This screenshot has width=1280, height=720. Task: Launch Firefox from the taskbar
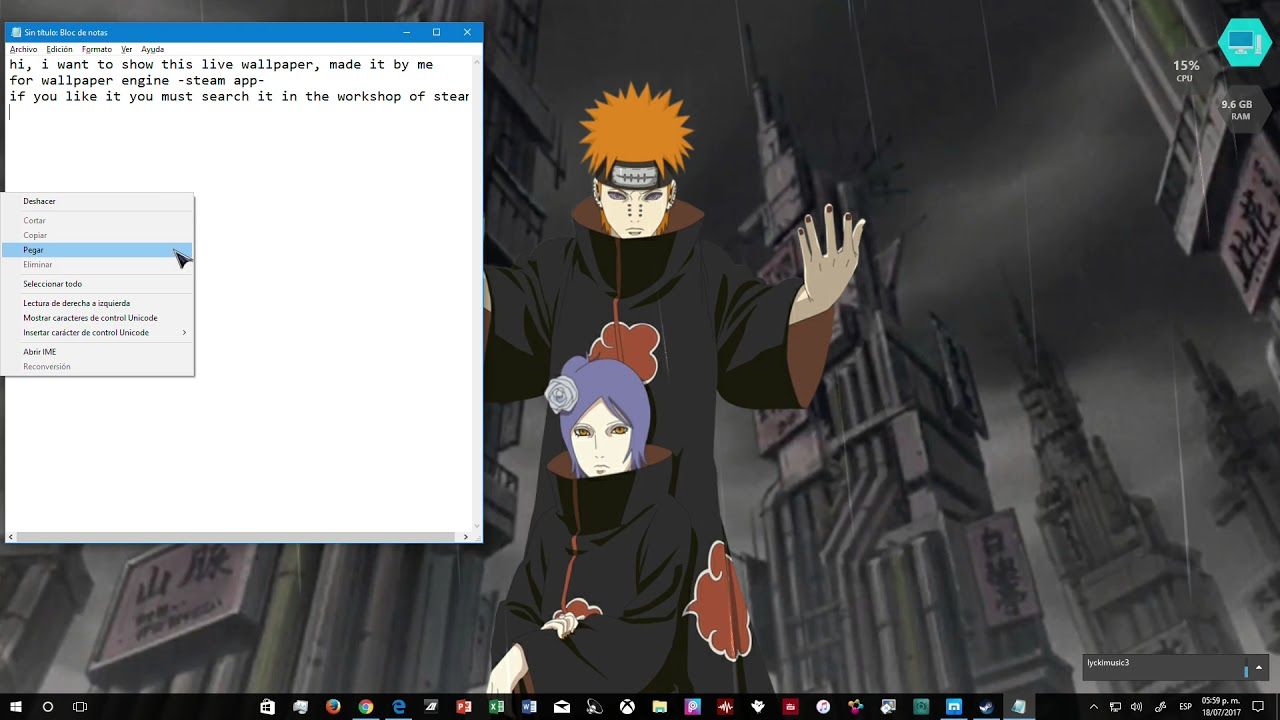333,706
